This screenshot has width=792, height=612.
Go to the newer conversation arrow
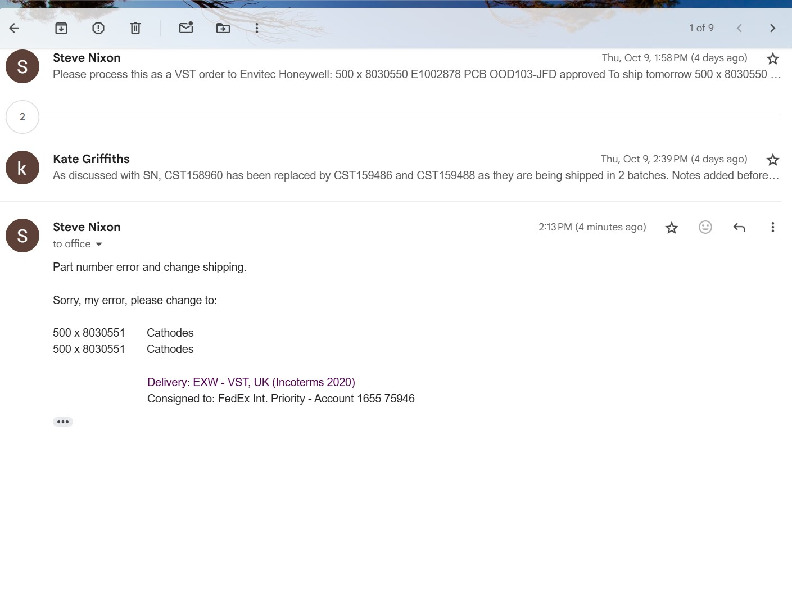(x=739, y=28)
